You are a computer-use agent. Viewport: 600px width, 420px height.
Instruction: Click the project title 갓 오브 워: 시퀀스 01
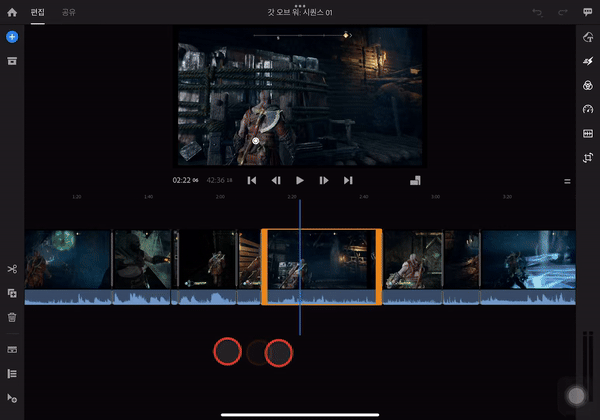click(x=300, y=13)
